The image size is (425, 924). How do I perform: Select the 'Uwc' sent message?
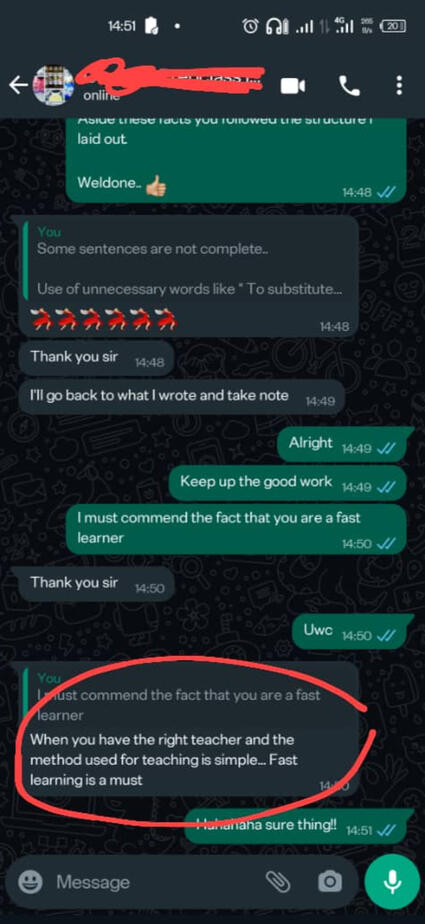coord(349,632)
